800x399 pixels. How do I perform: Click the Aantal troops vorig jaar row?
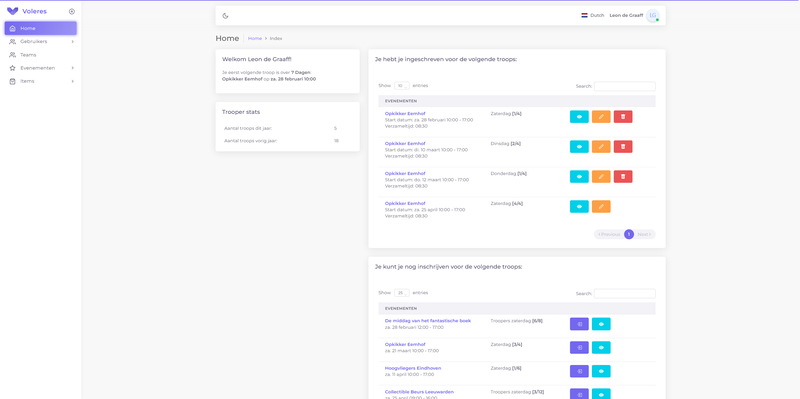click(287, 140)
